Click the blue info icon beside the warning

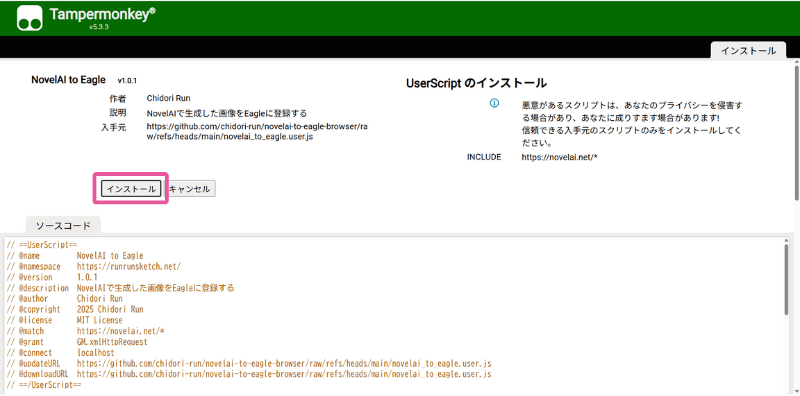point(494,103)
